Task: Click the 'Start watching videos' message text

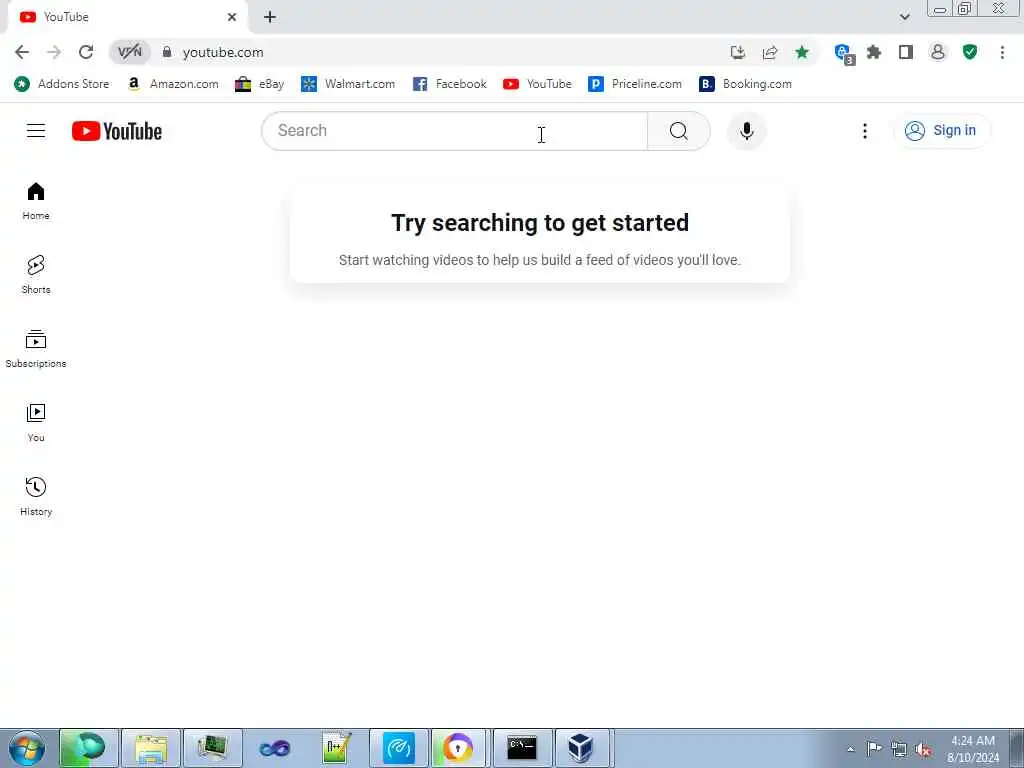Action: pyautogui.click(x=540, y=260)
